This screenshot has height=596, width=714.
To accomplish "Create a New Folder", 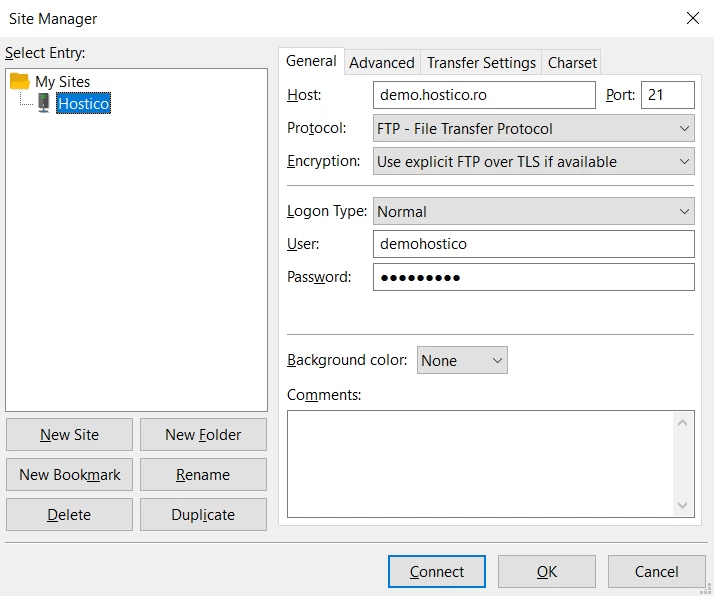I will pos(203,435).
